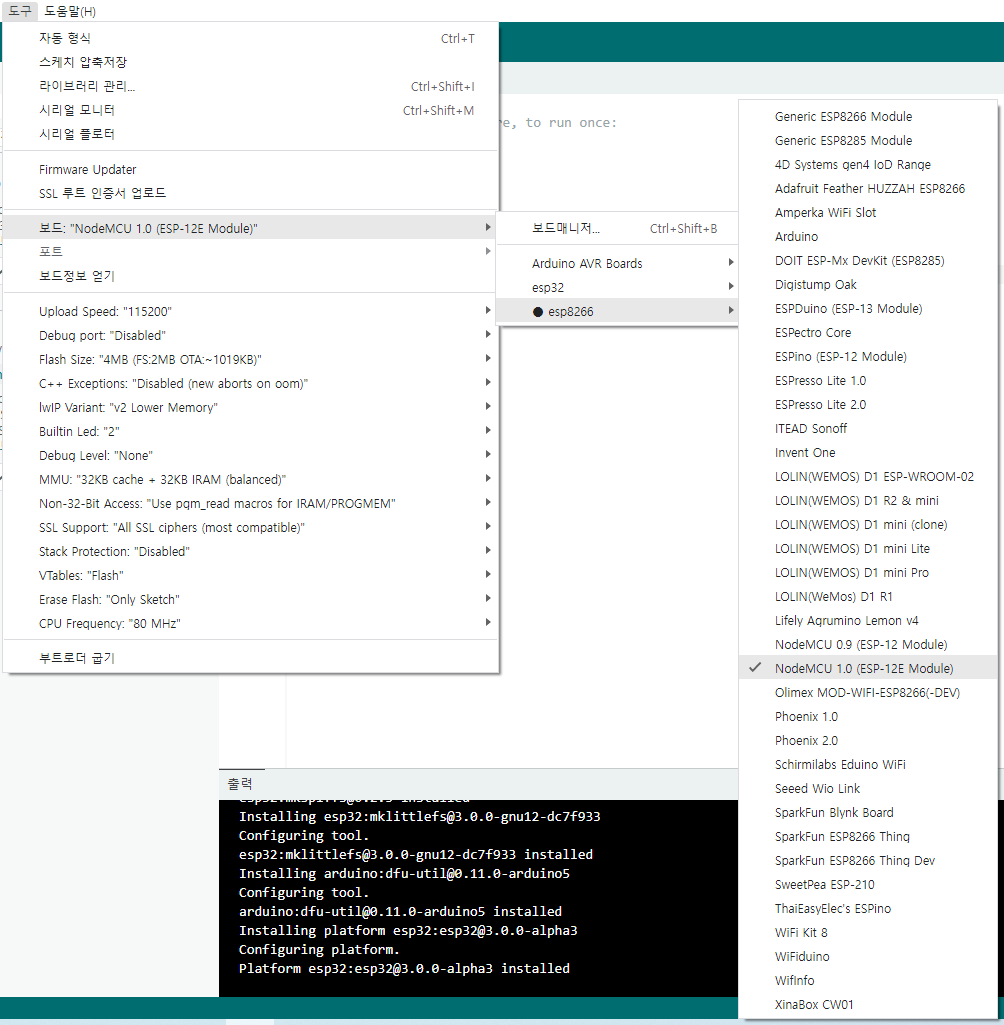This screenshot has width=1004, height=1025.
Task: Select LOLIN(WEMOS) D1 mini Lite
Action: point(868,548)
